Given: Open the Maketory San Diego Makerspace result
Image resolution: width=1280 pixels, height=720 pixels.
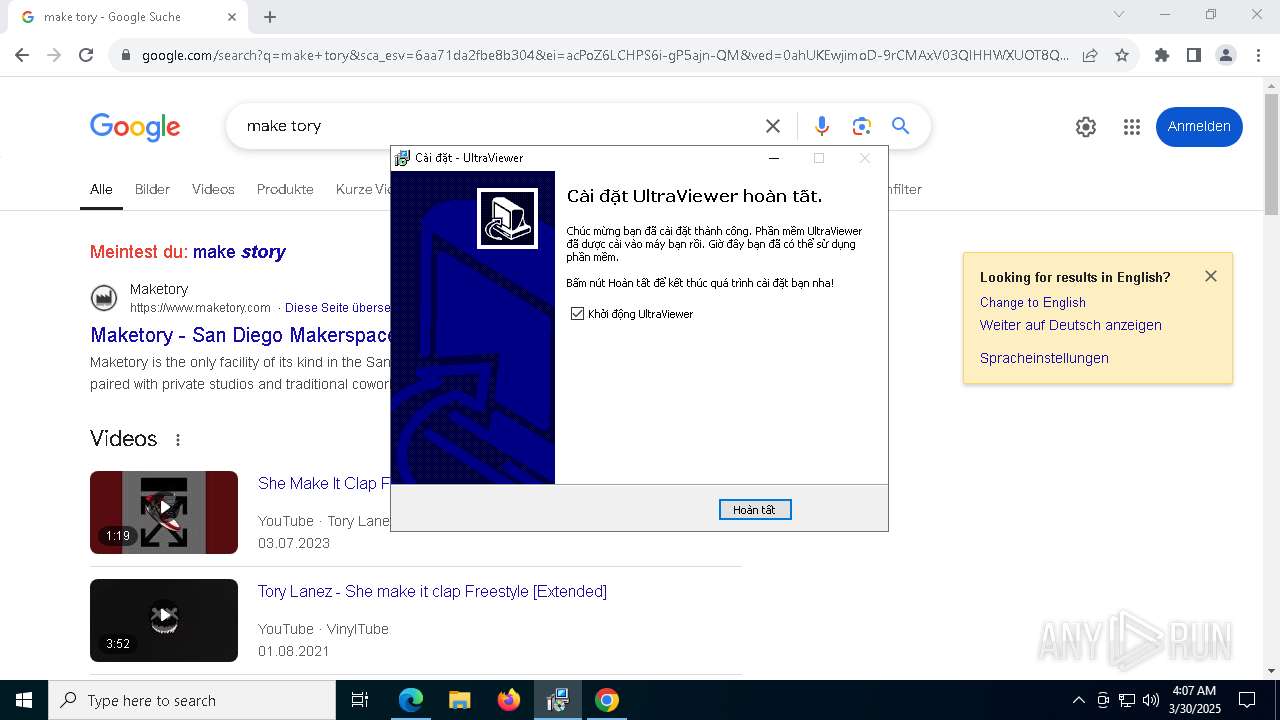Looking at the screenshot, I should pyautogui.click(x=240, y=335).
